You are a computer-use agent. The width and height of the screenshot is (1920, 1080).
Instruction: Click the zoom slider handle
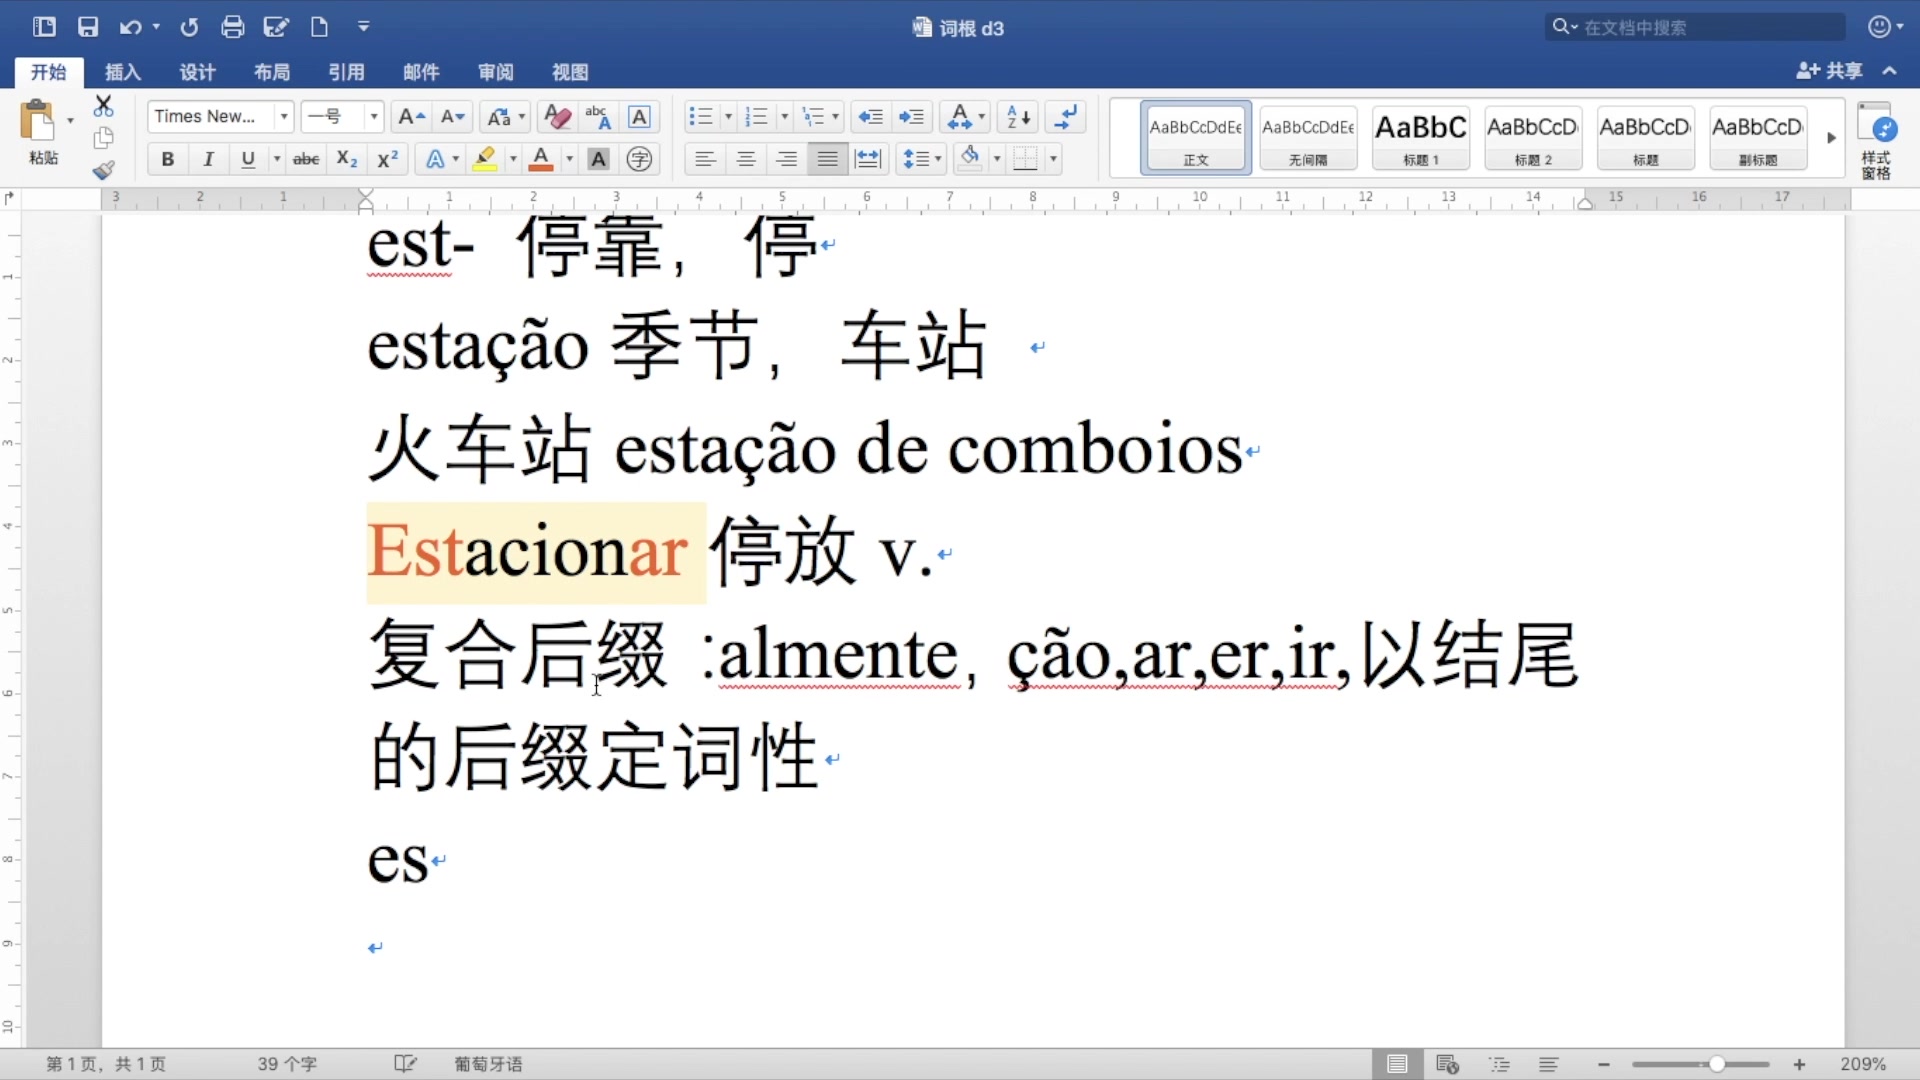click(1716, 1064)
